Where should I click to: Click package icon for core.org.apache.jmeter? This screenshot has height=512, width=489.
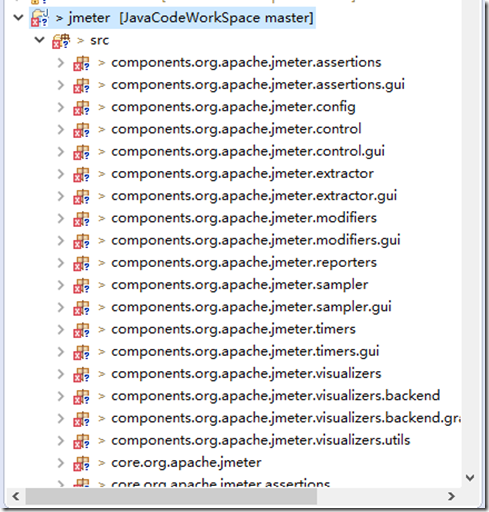pos(81,463)
